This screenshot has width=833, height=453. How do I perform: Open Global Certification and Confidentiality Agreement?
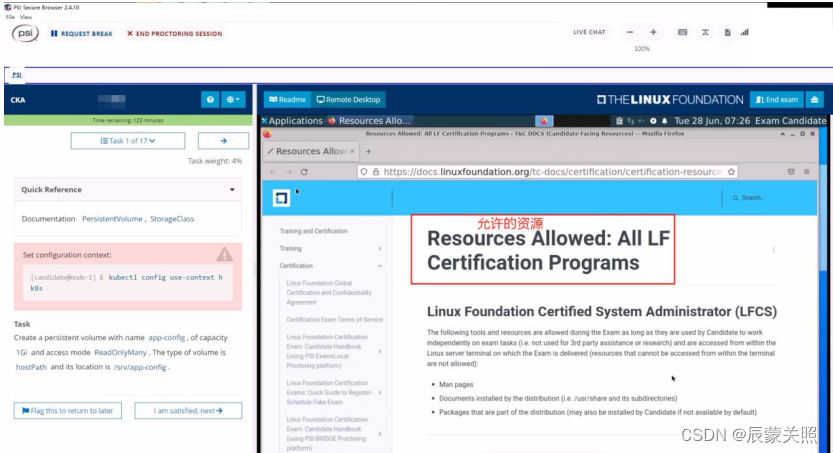click(329, 293)
